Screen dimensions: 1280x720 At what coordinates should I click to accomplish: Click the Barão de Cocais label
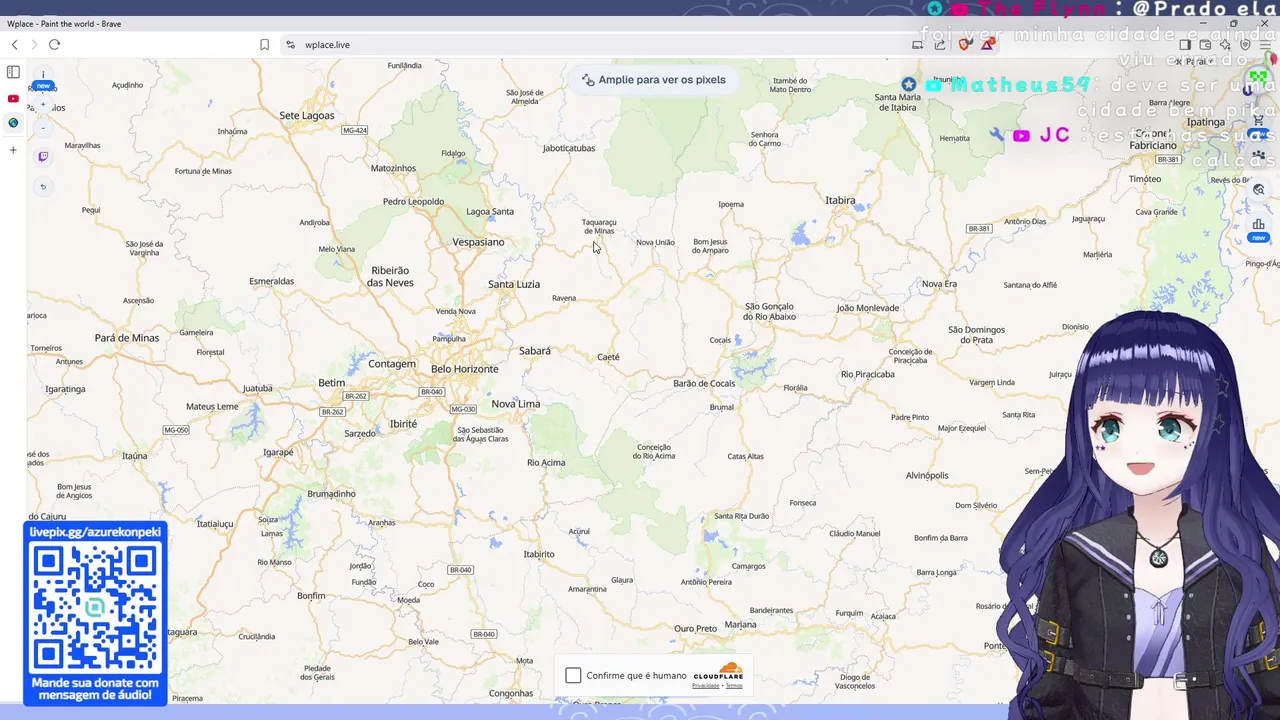pos(704,384)
